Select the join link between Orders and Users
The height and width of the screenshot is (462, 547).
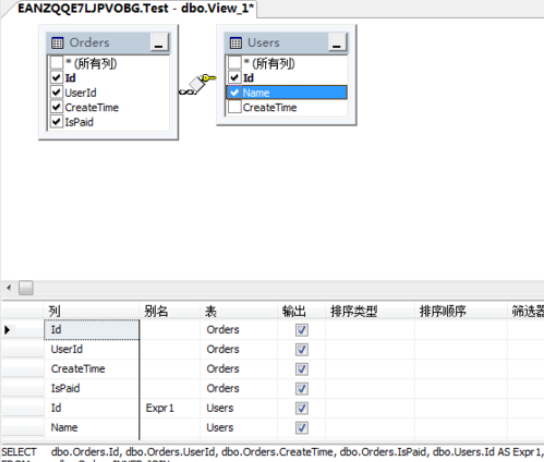pos(197,85)
